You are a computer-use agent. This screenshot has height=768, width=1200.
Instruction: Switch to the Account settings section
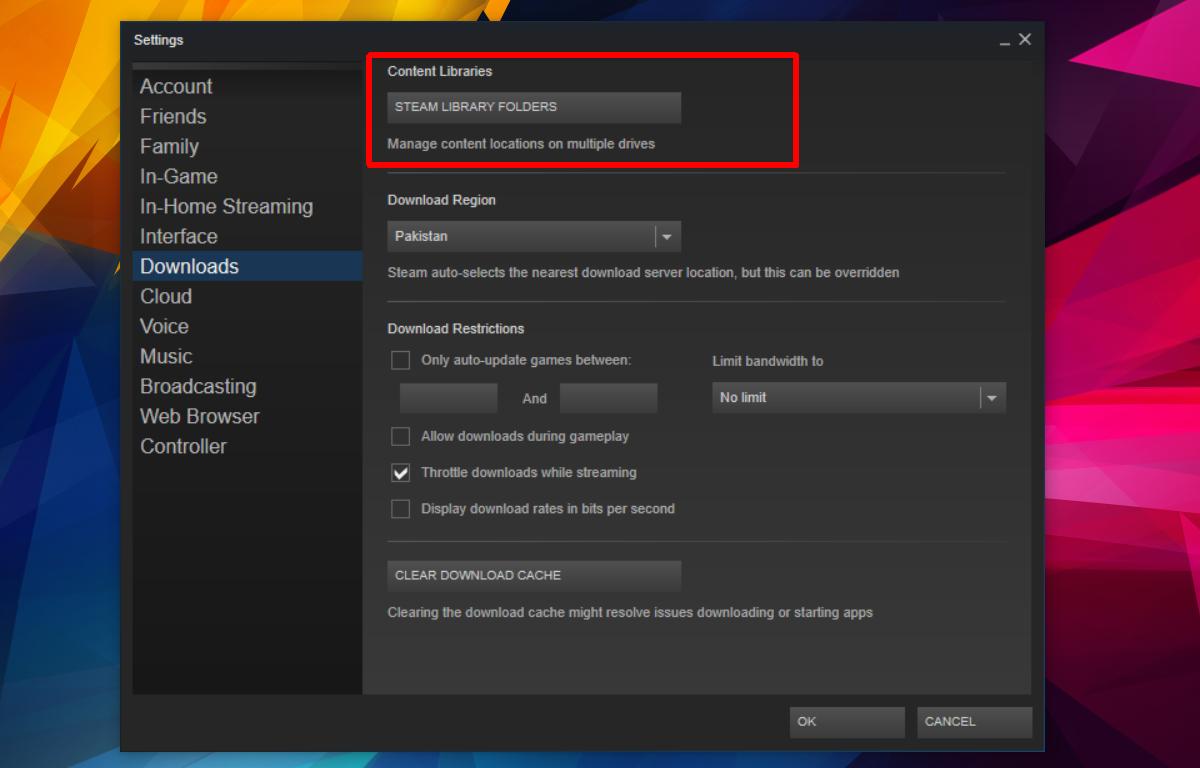pos(176,86)
